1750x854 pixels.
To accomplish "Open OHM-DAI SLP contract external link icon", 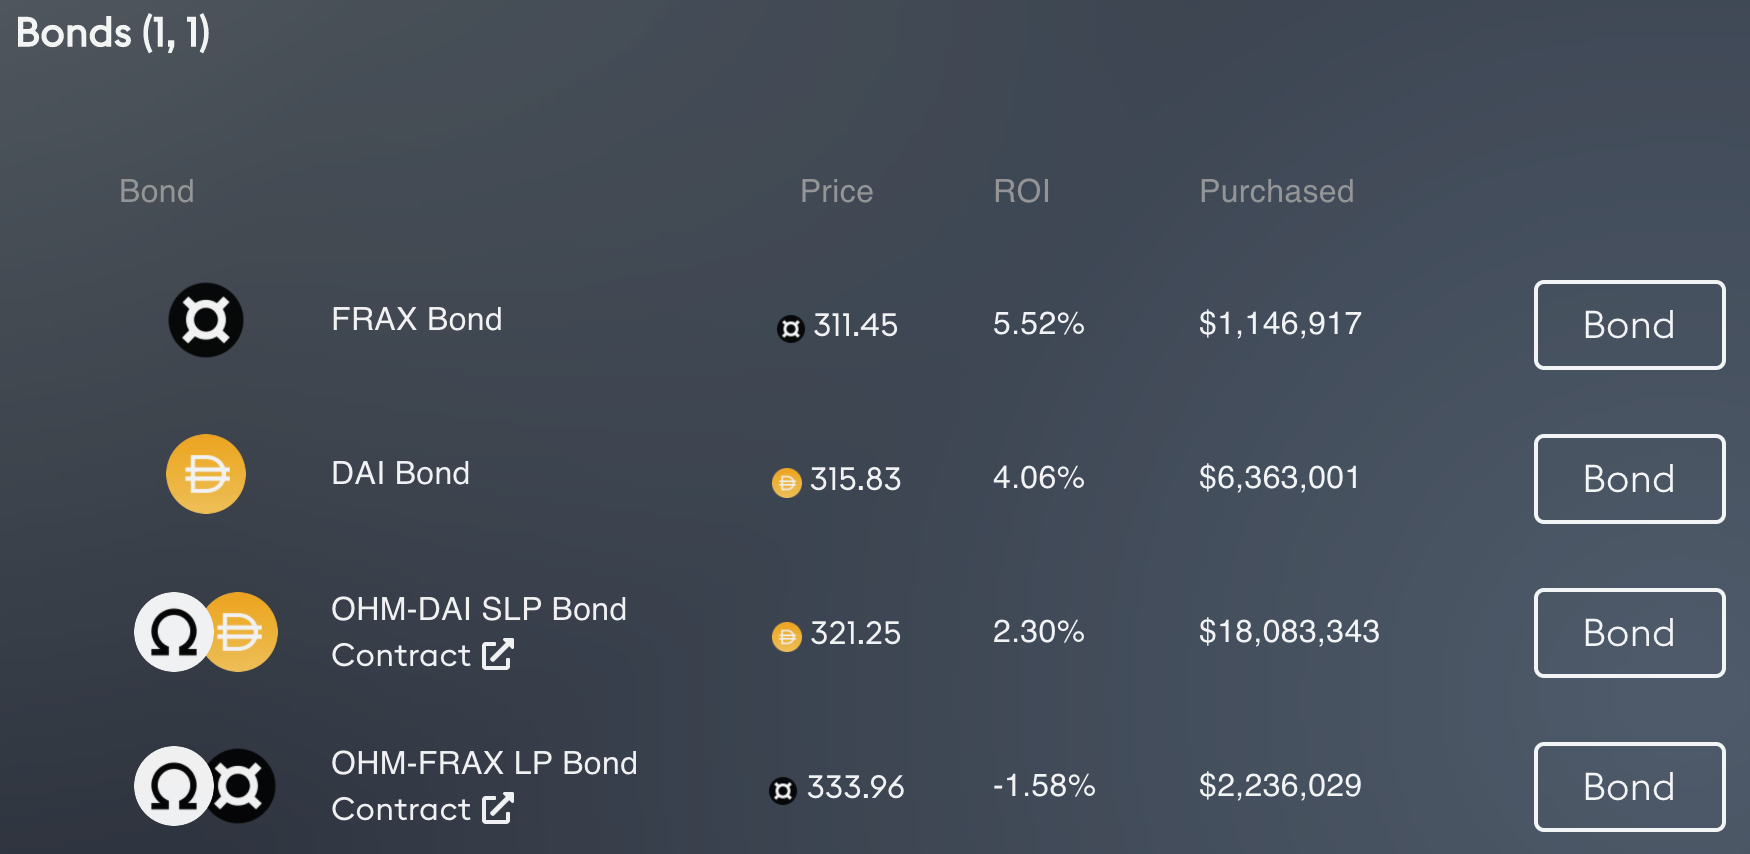I will [x=498, y=655].
